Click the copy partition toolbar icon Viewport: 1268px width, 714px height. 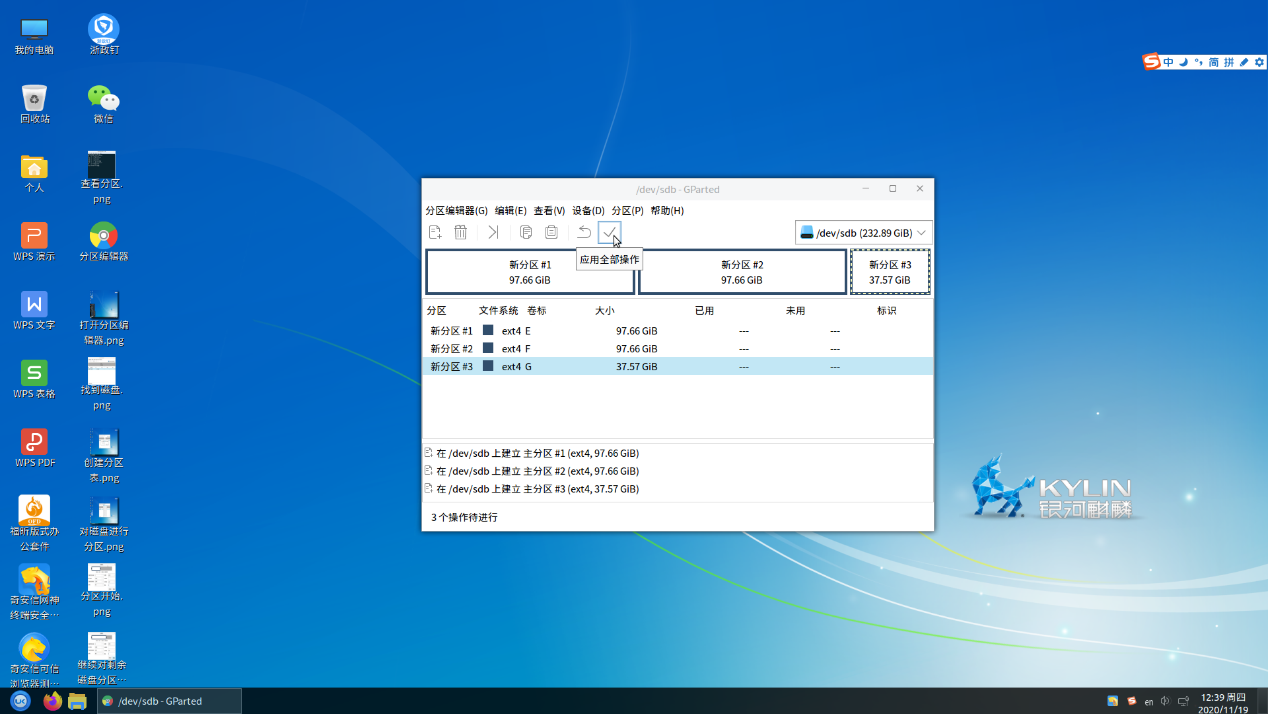click(x=526, y=232)
